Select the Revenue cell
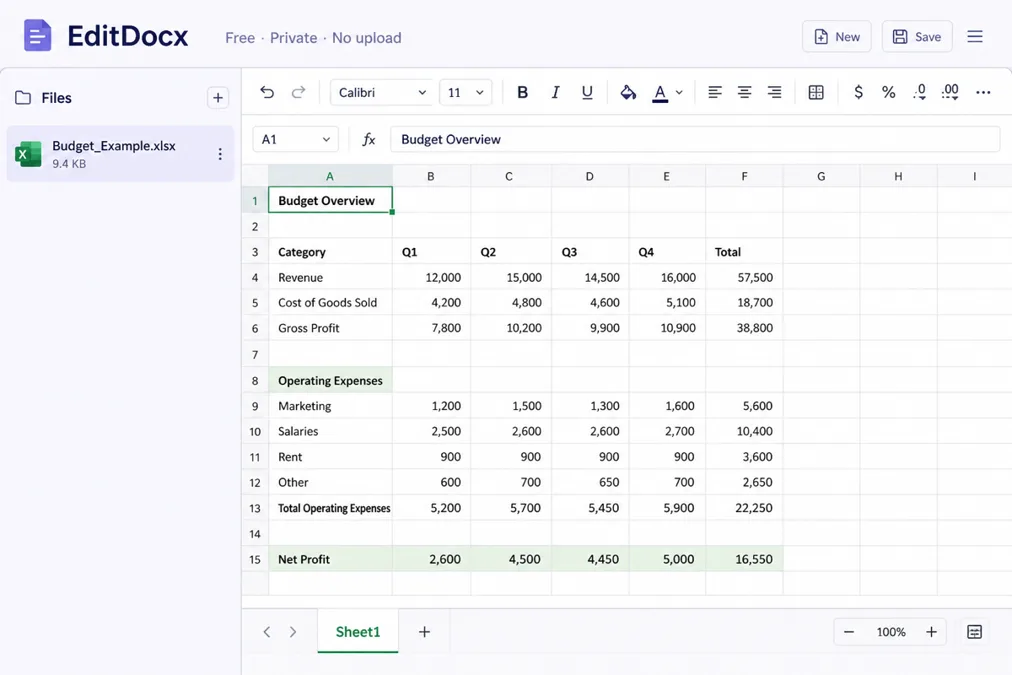This screenshot has width=1012, height=675. point(330,277)
